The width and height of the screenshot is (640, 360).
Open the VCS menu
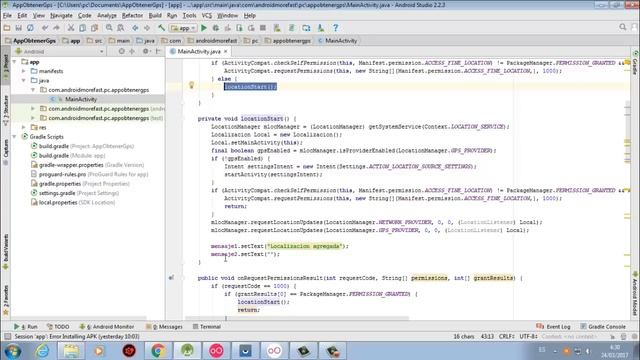[207, 16]
